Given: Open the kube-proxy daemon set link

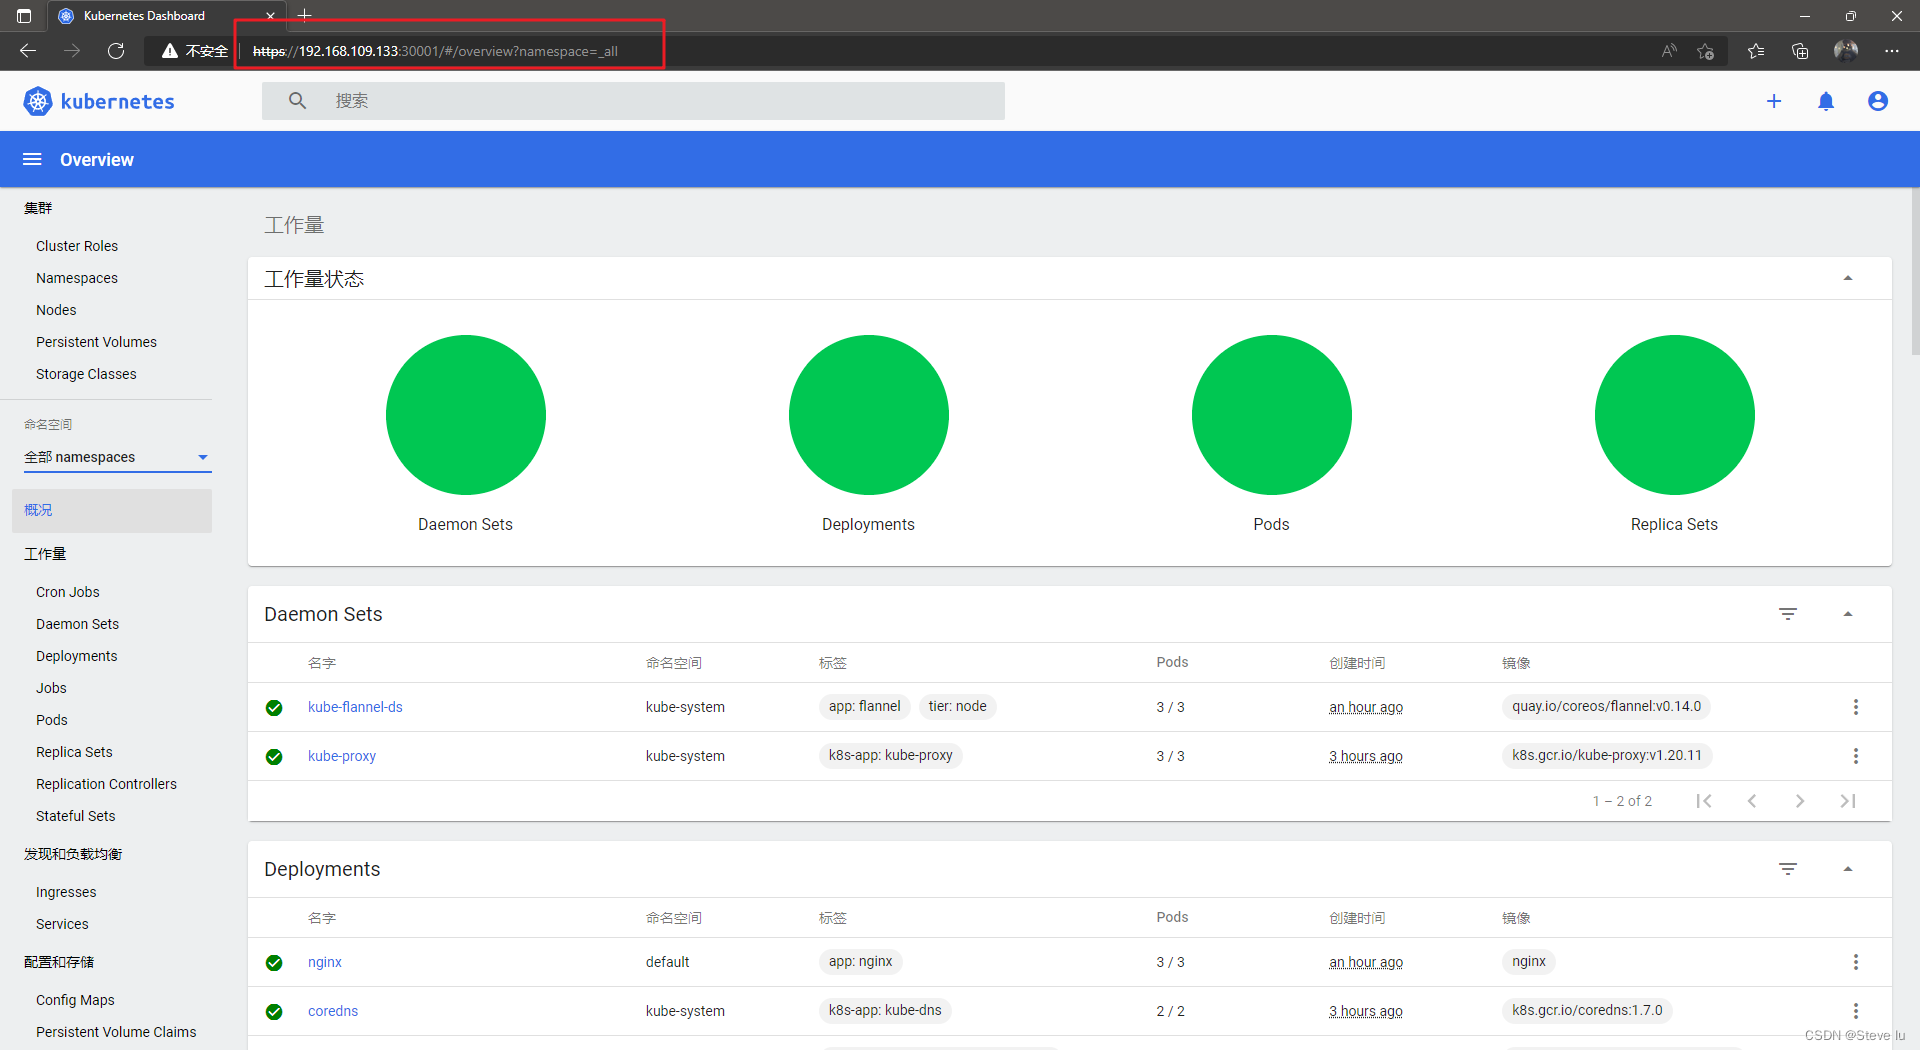Looking at the screenshot, I should (342, 756).
